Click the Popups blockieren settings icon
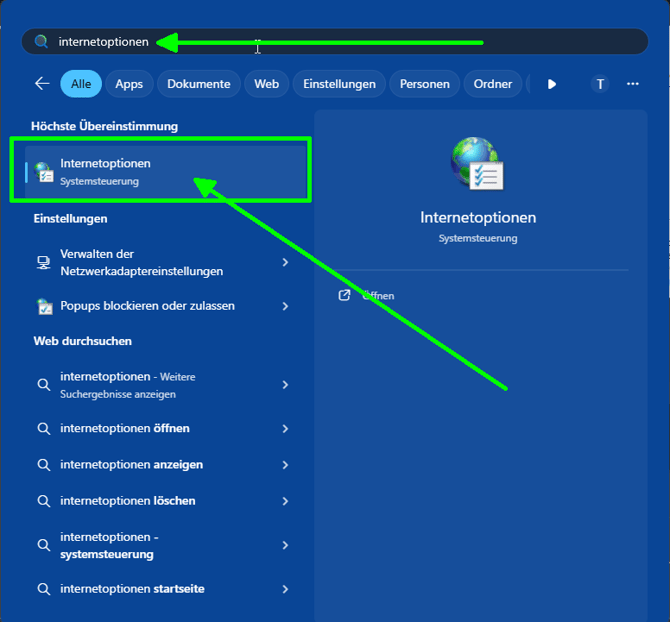The image size is (670, 622). click(44, 306)
